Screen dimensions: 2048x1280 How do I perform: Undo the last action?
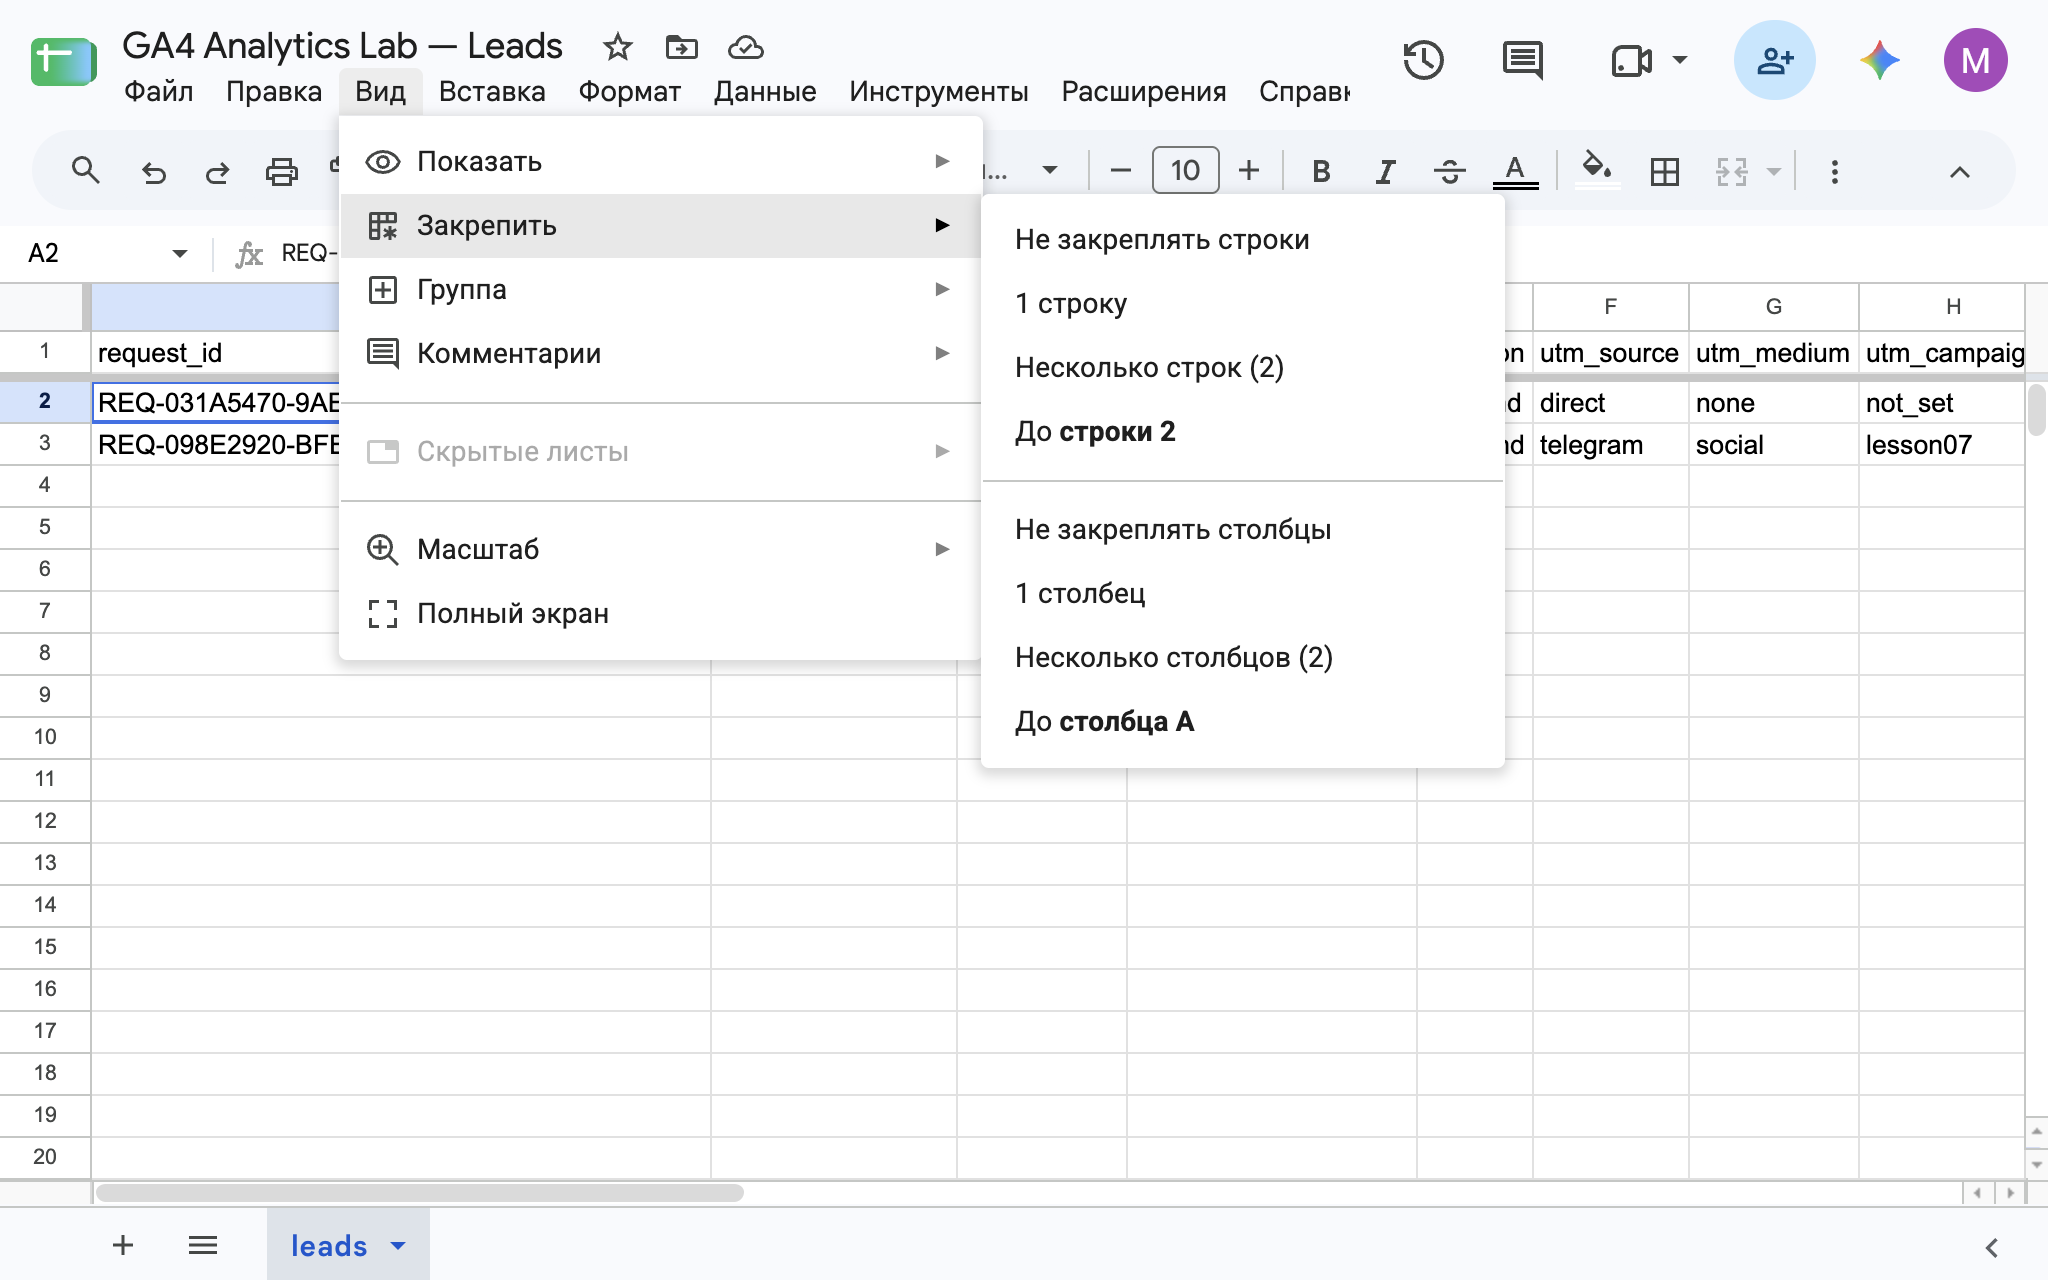coord(153,172)
